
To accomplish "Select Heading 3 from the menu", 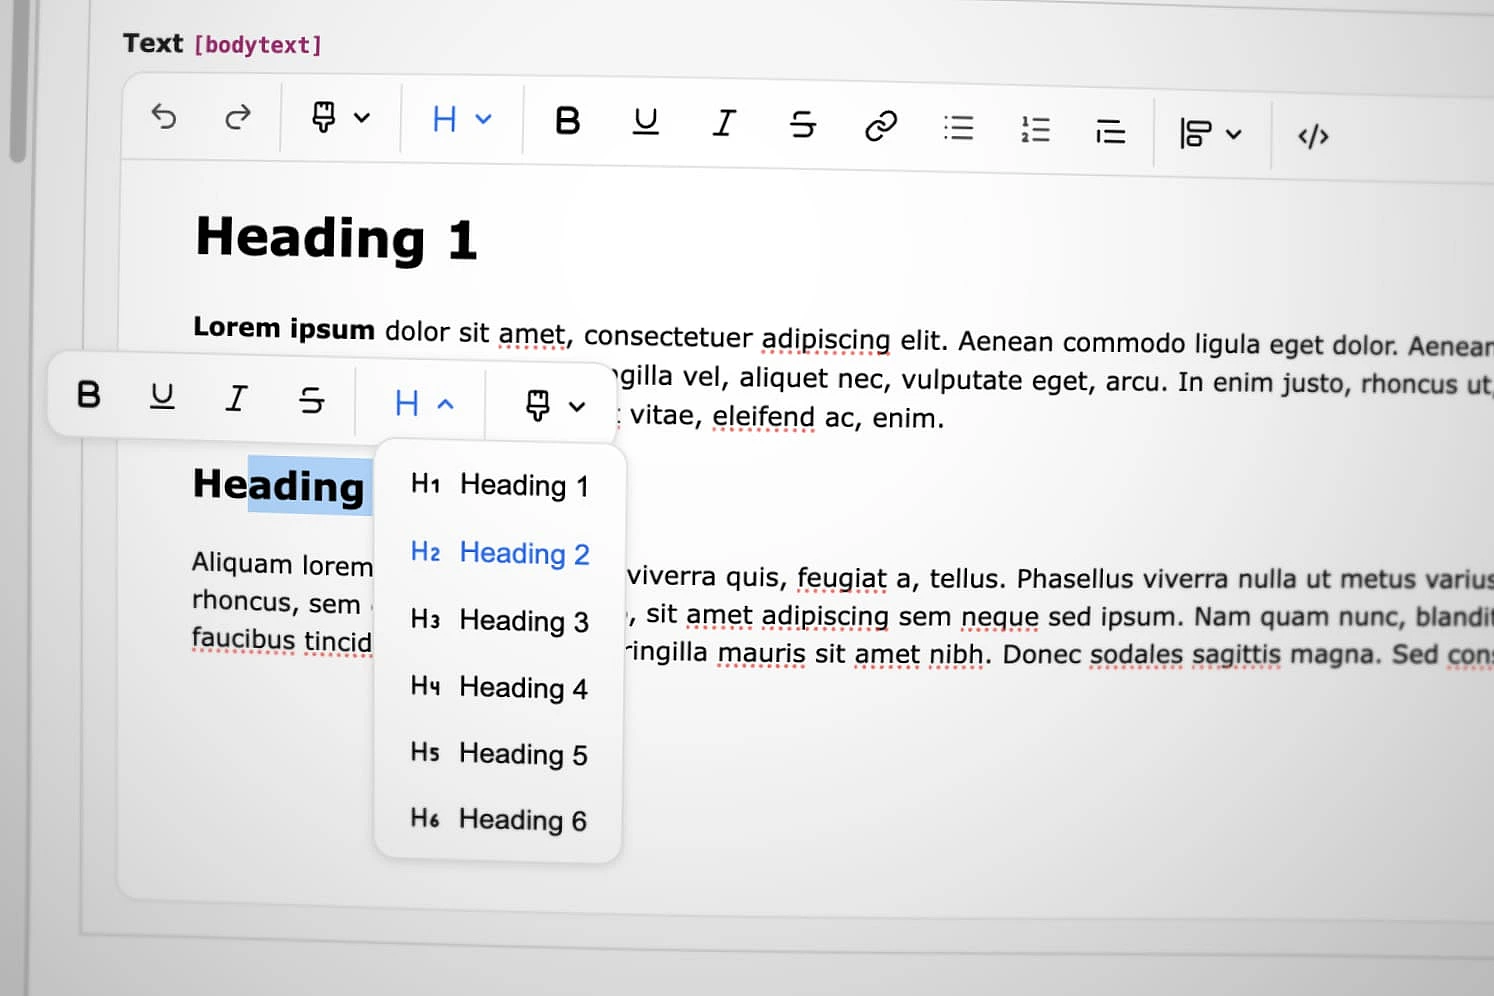I will (500, 621).
